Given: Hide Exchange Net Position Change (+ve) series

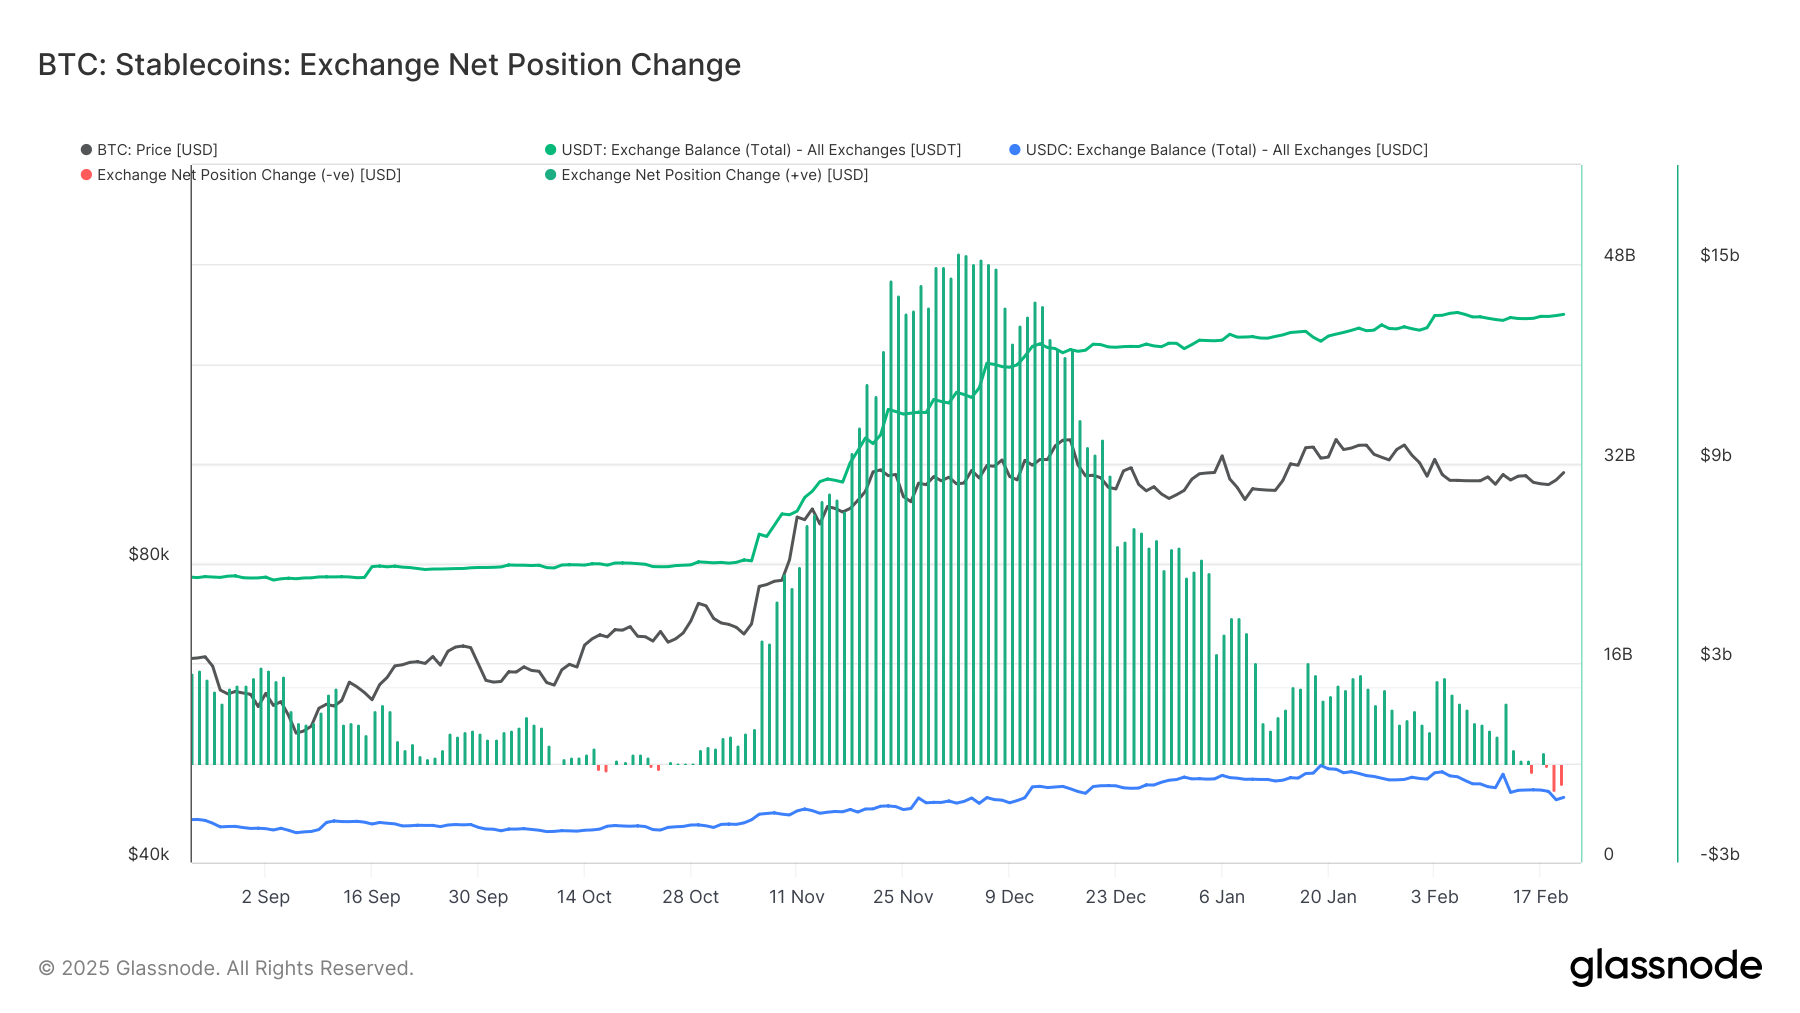Looking at the screenshot, I should tap(714, 175).
